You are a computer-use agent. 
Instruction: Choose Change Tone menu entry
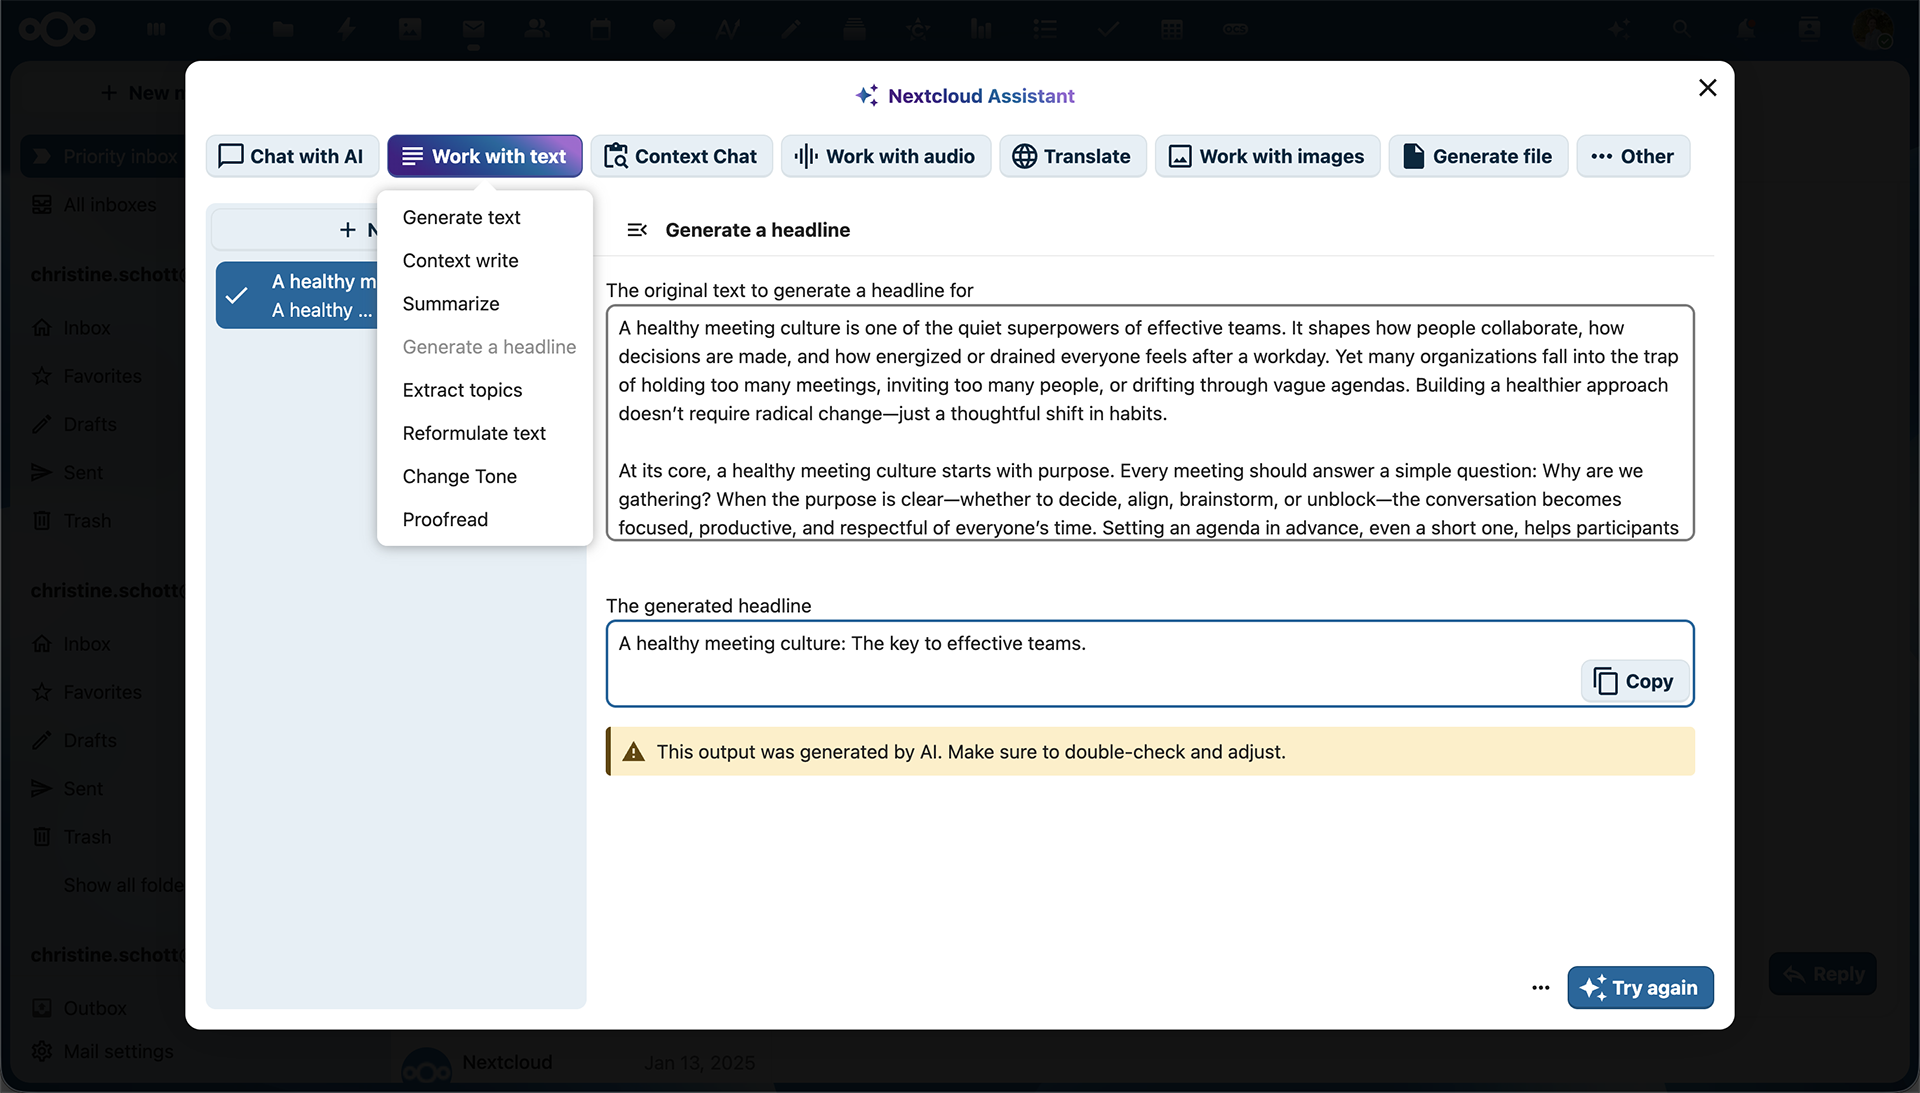[x=460, y=477]
